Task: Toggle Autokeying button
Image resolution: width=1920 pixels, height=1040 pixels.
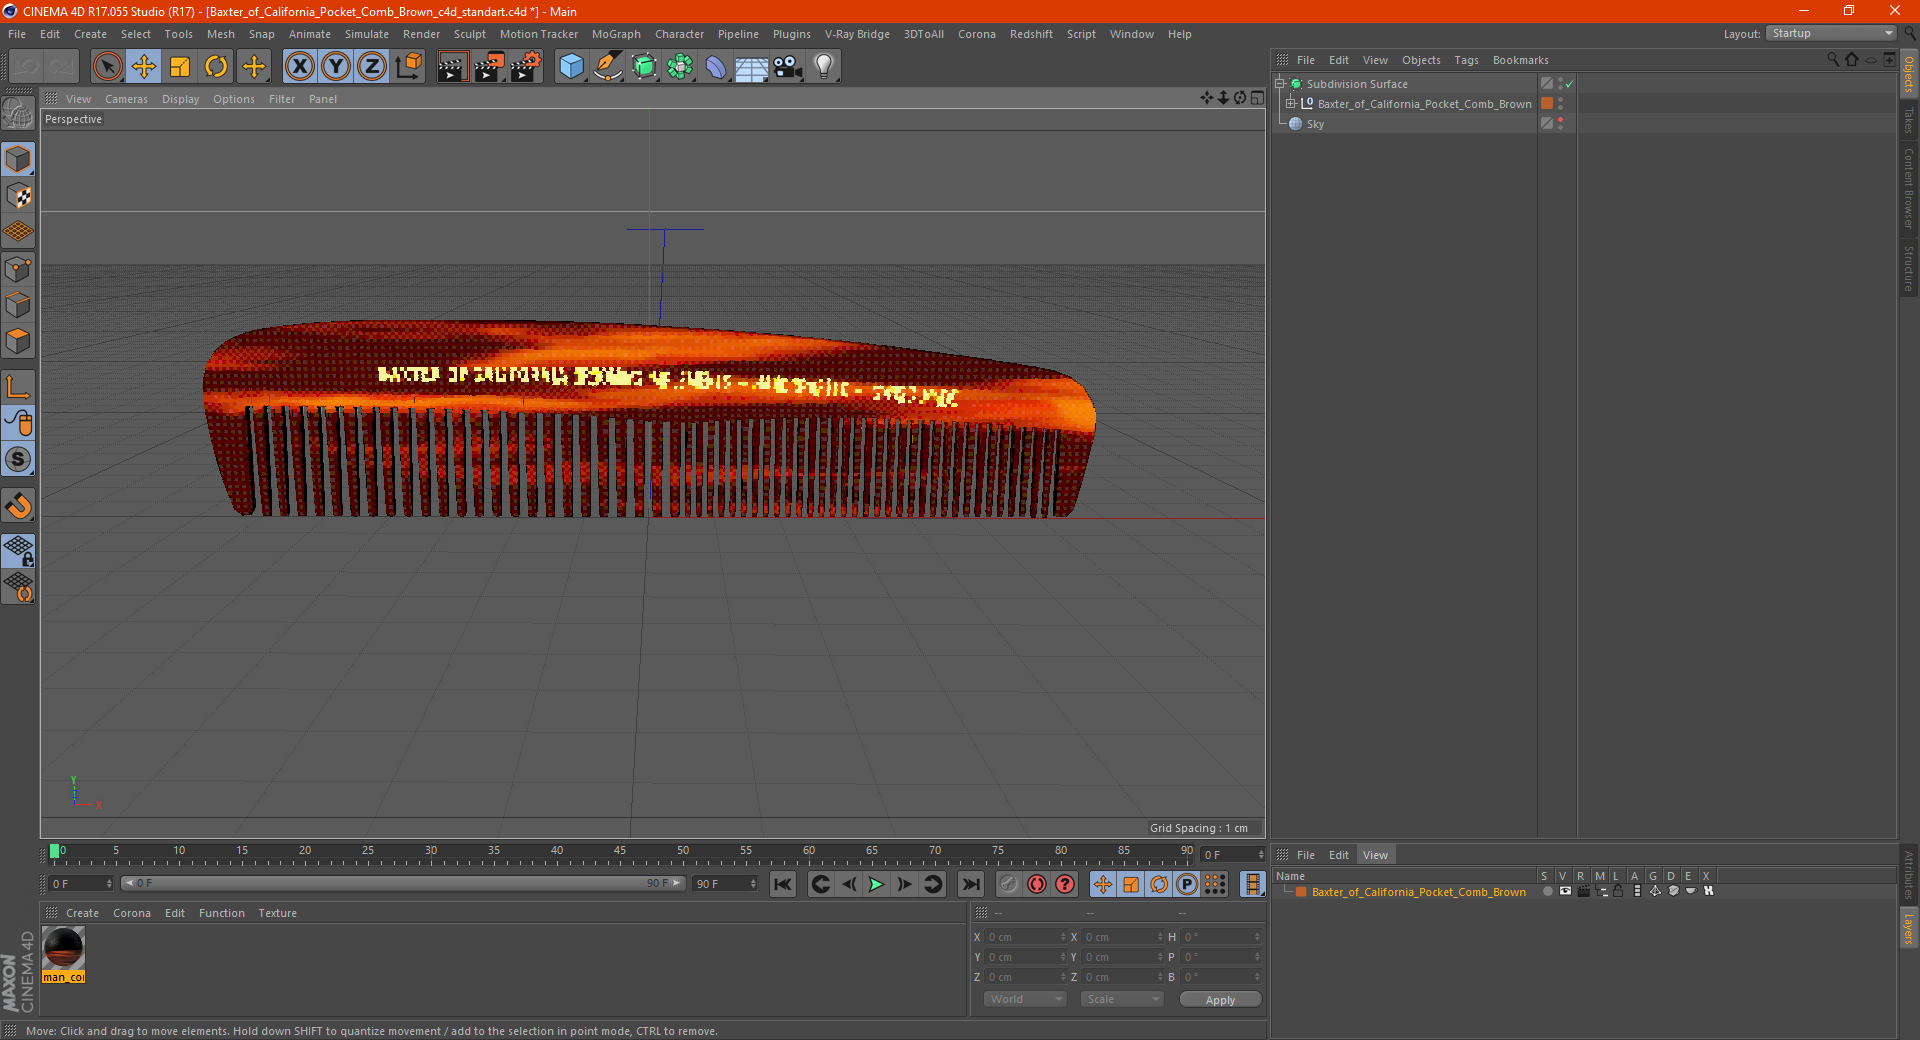Action: 1037,884
